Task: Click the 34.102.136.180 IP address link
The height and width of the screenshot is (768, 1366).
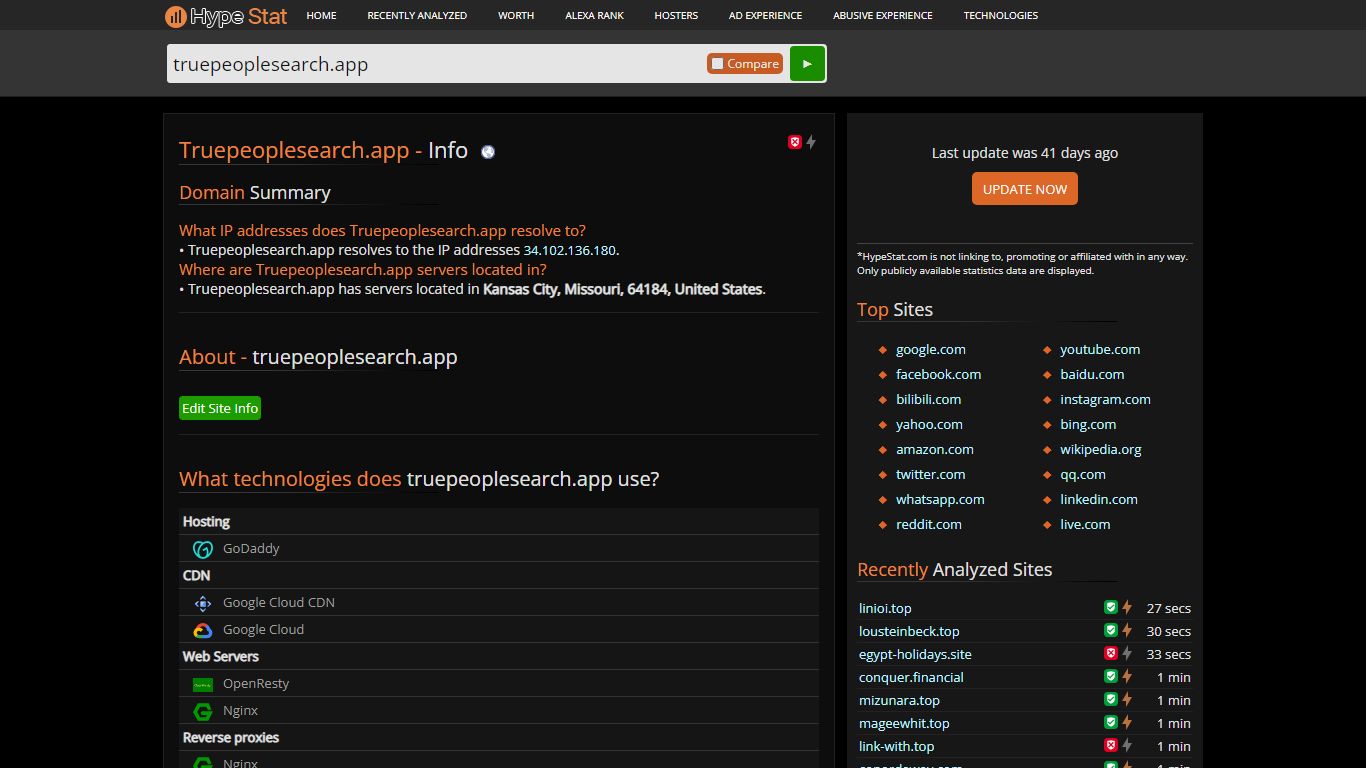Action: 570,251
